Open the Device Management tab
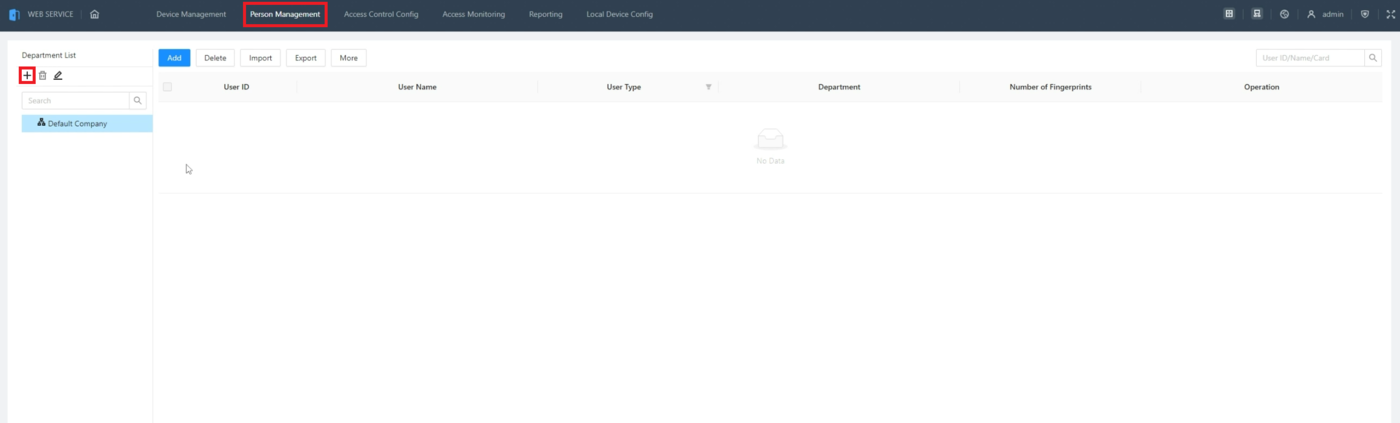The image size is (1400, 423). (191, 14)
